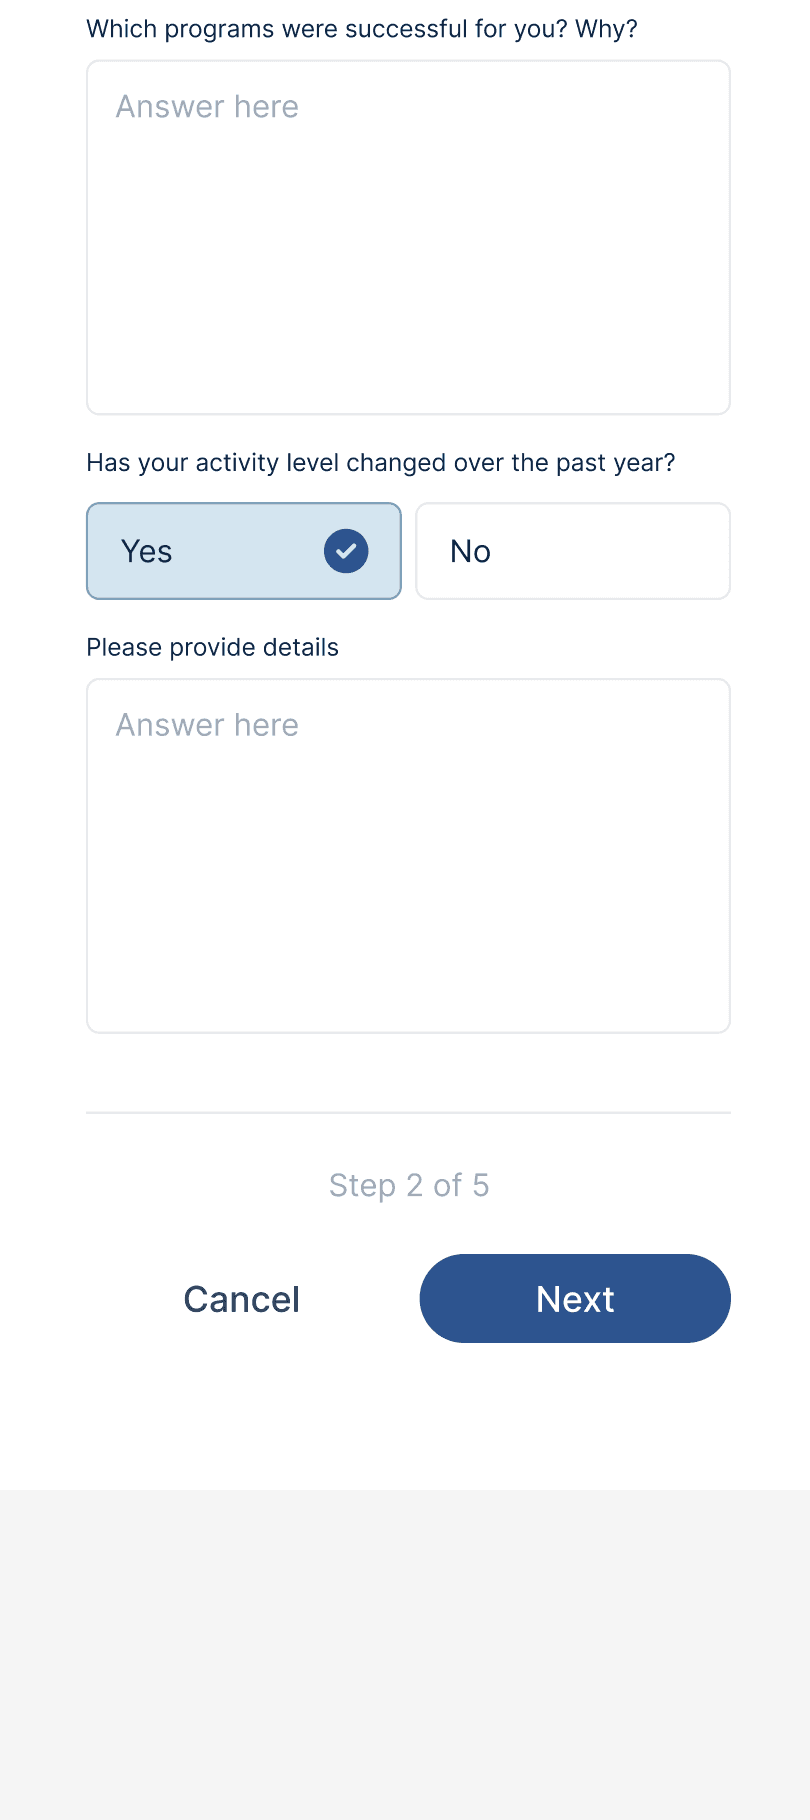Image resolution: width=810 pixels, height=1820 pixels.
Task: Click the checkmark icon on Yes option
Action: [x=346, y=551]
